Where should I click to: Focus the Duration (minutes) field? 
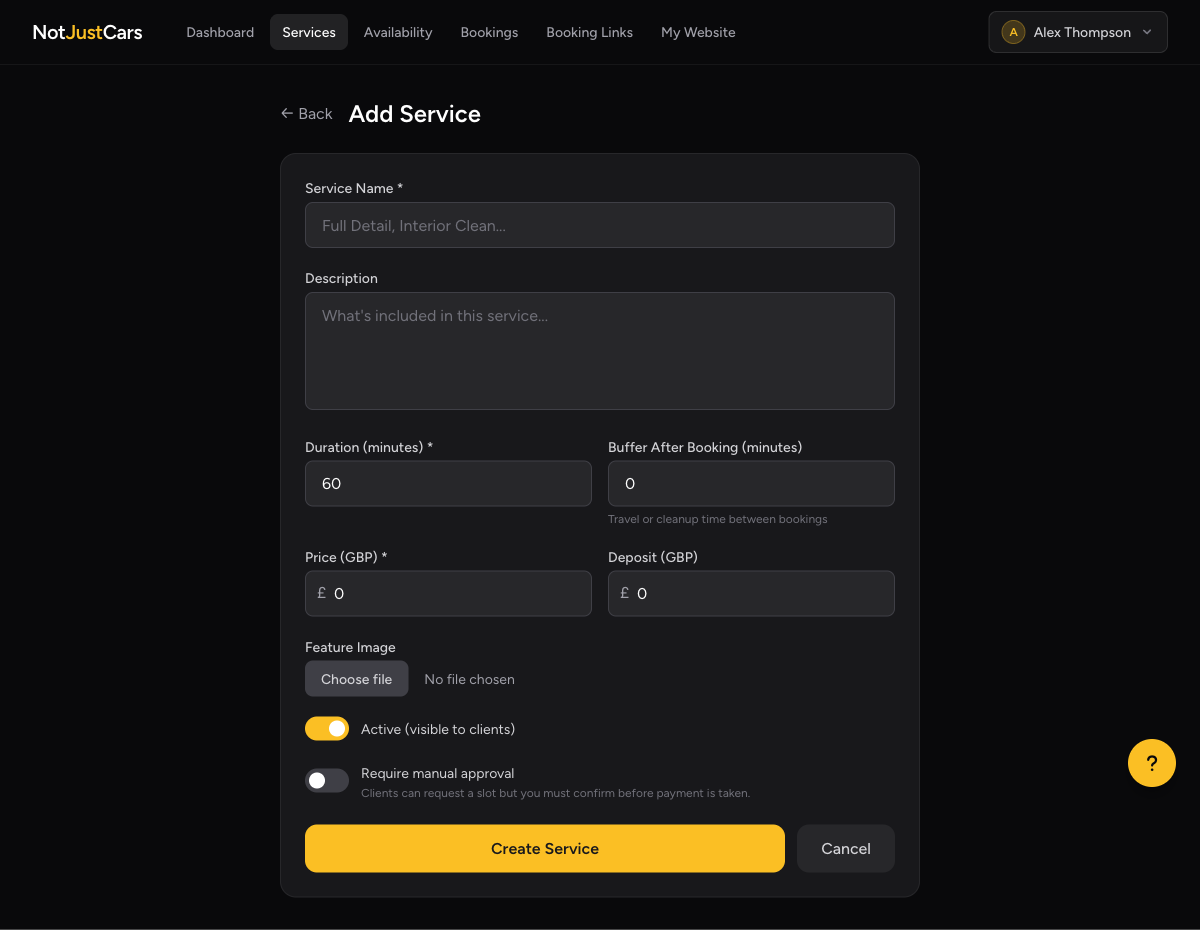(448, 483)
